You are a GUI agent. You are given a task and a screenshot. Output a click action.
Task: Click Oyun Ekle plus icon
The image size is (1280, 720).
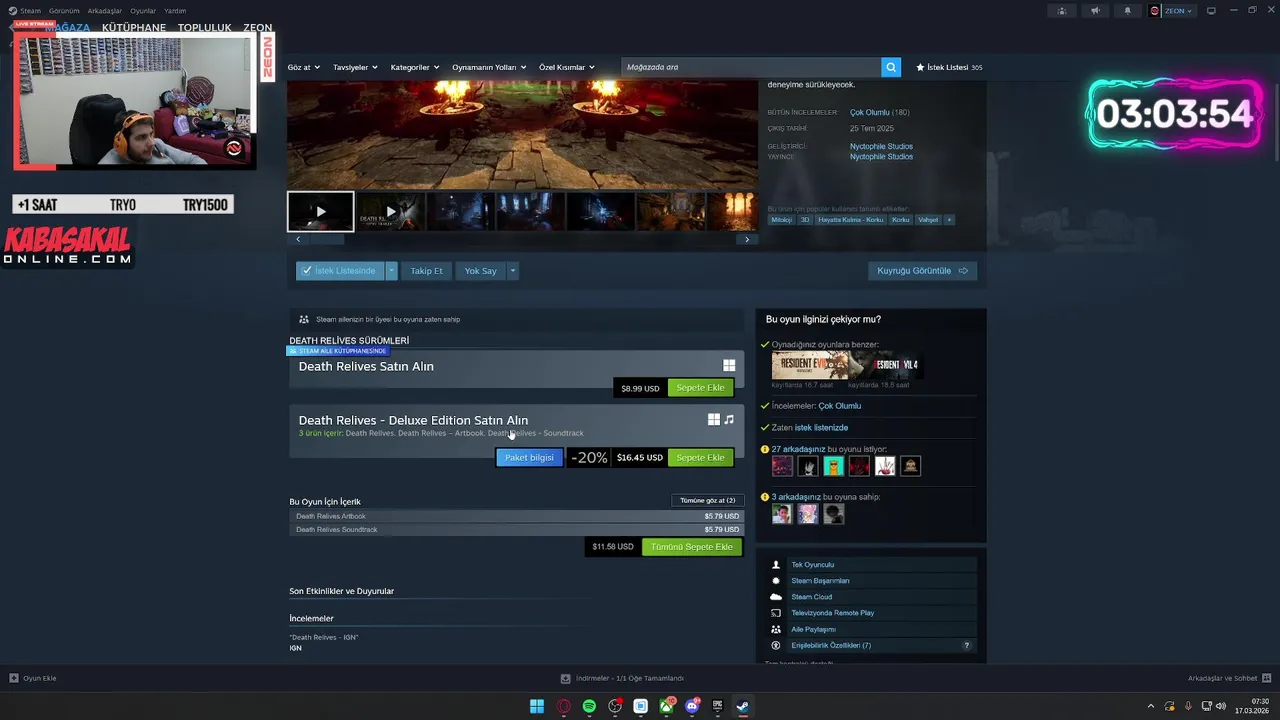tap(14, 678)
